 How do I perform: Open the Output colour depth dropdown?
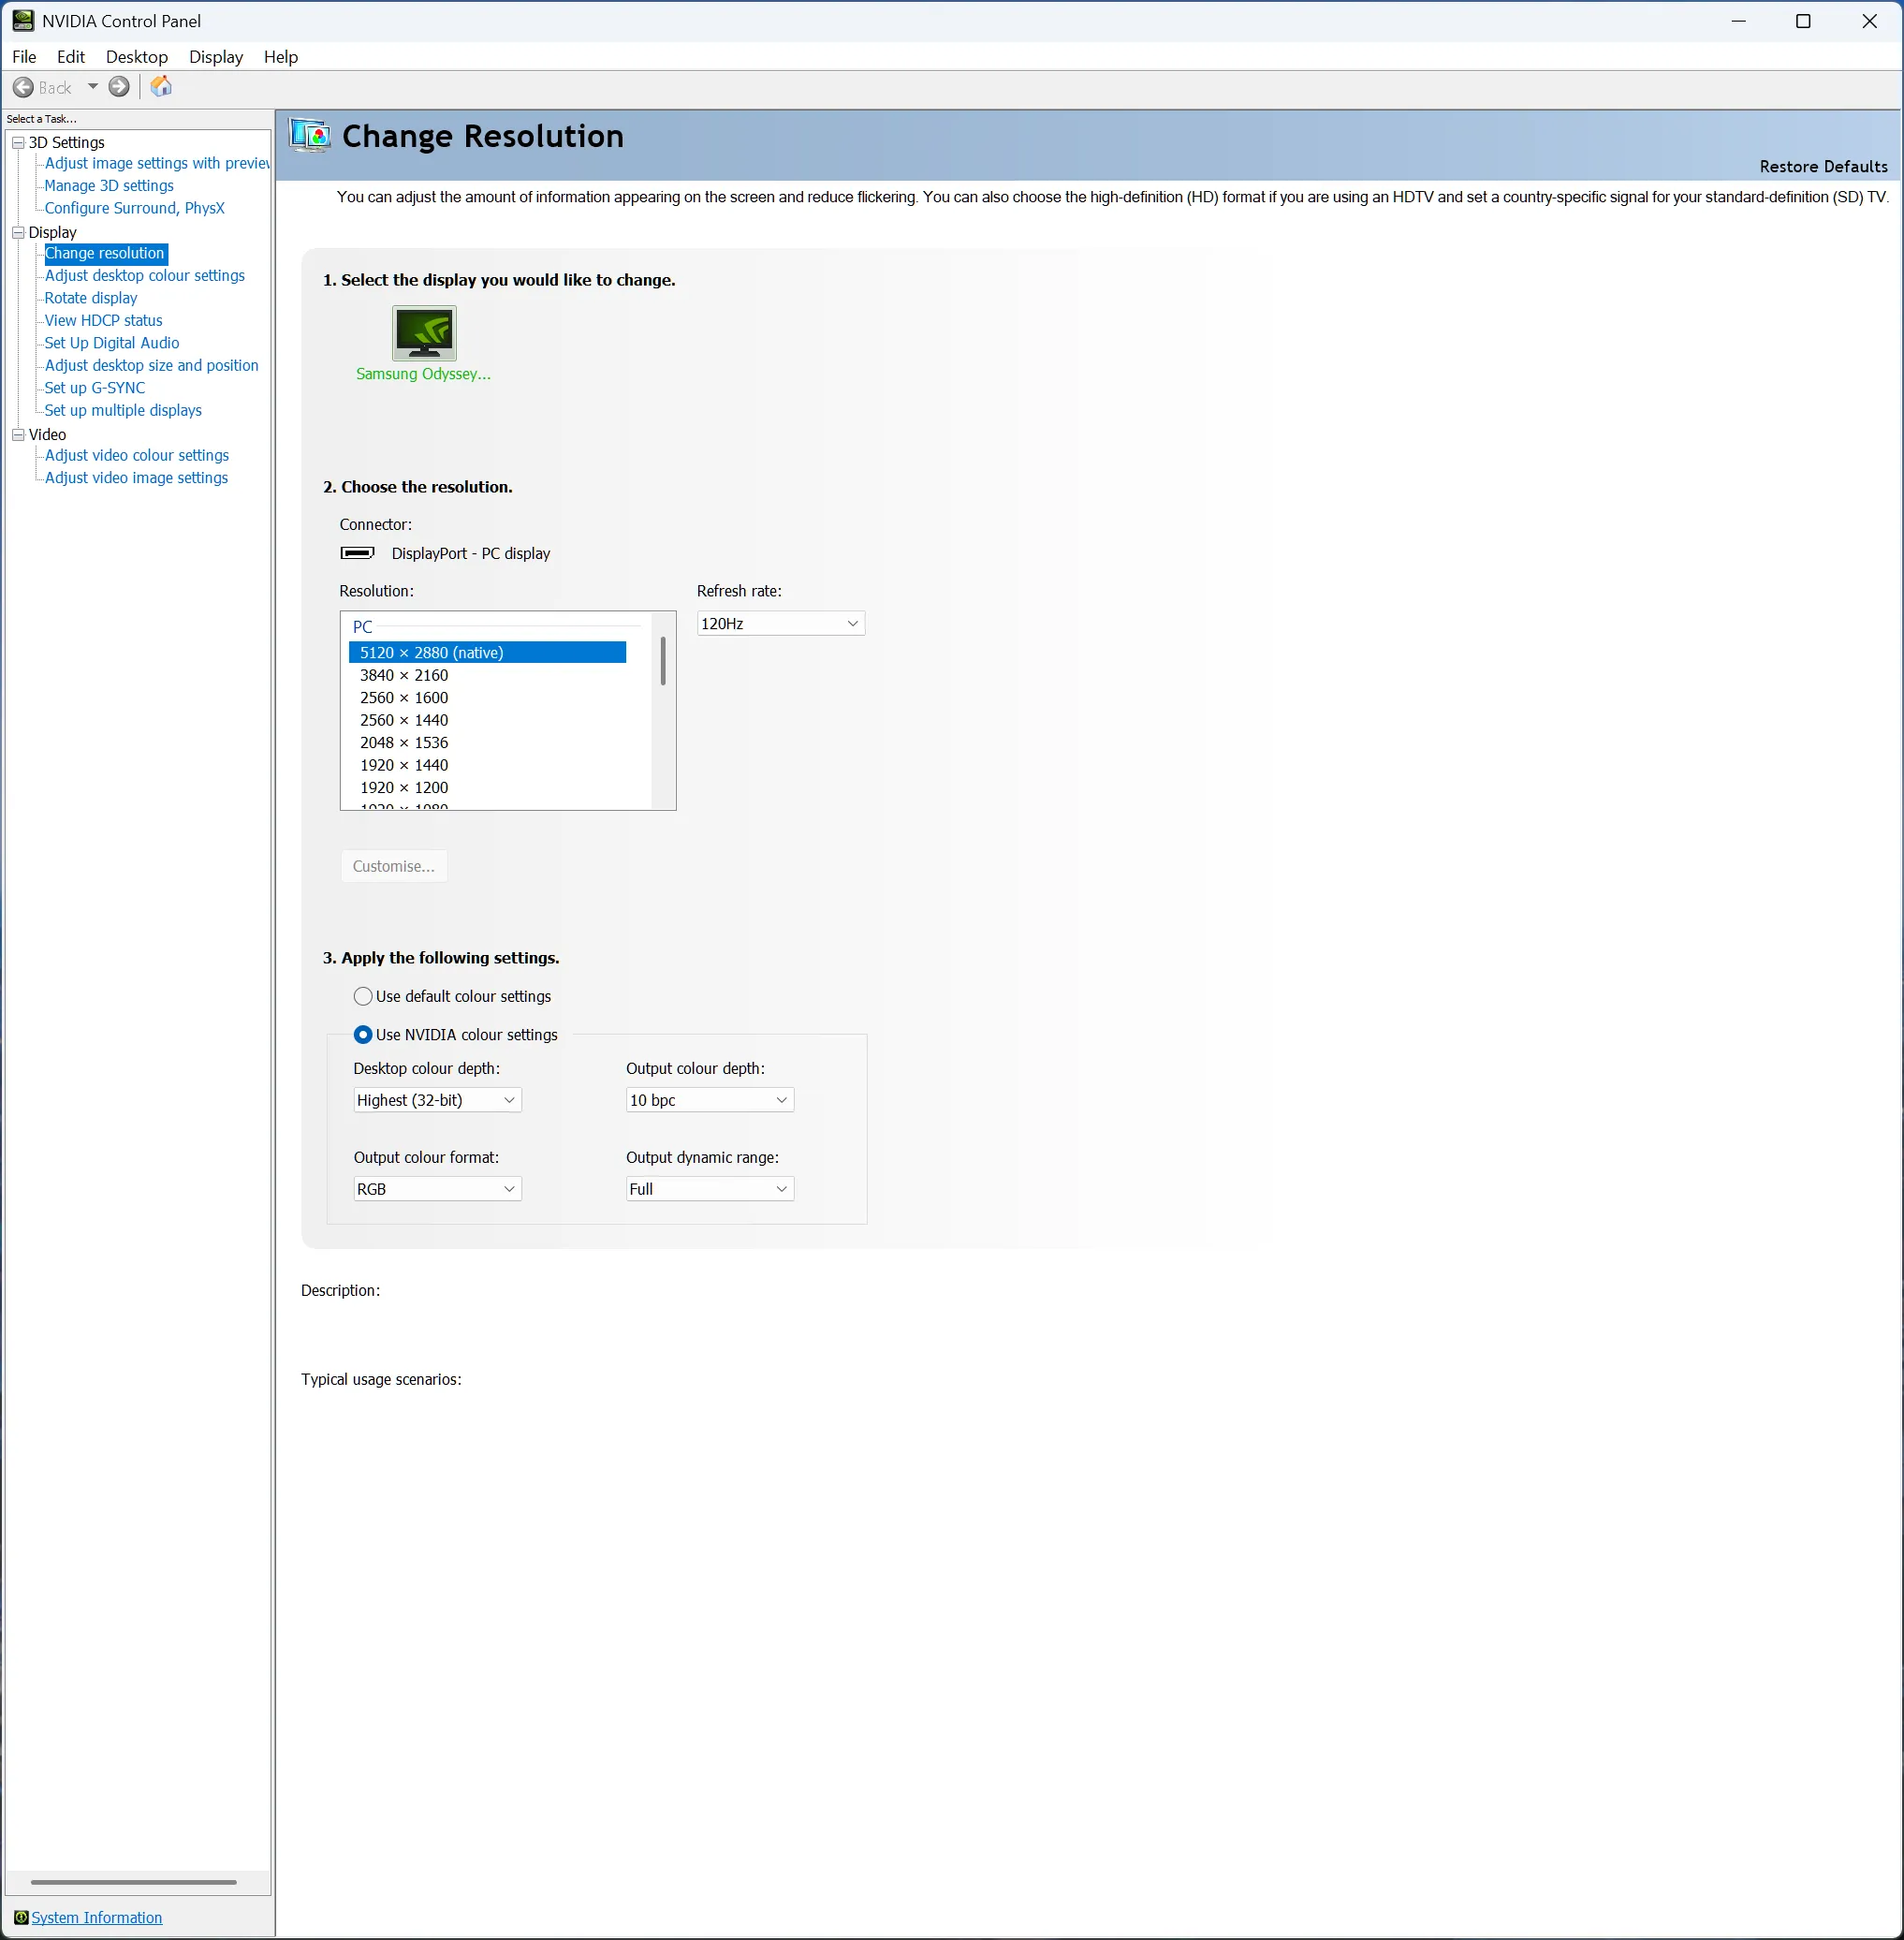(710, 1100)
